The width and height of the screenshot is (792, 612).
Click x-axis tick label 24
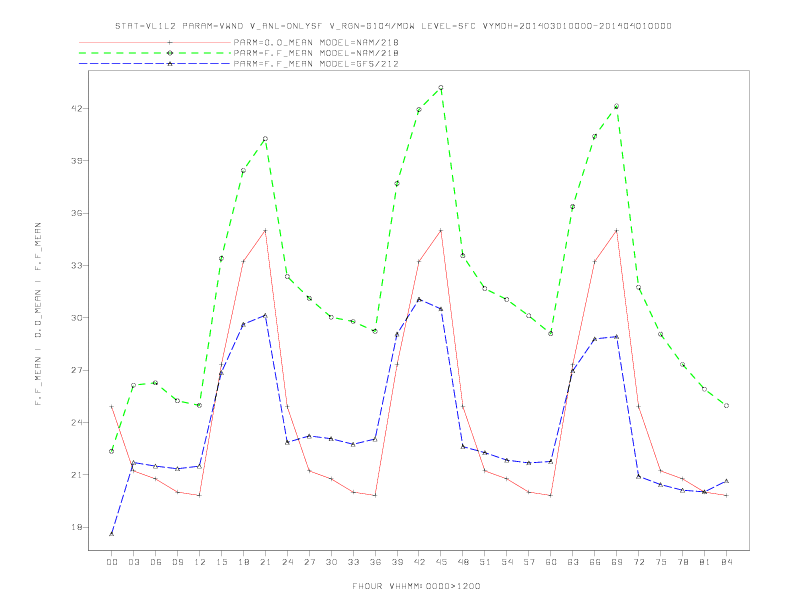[287, 562]
